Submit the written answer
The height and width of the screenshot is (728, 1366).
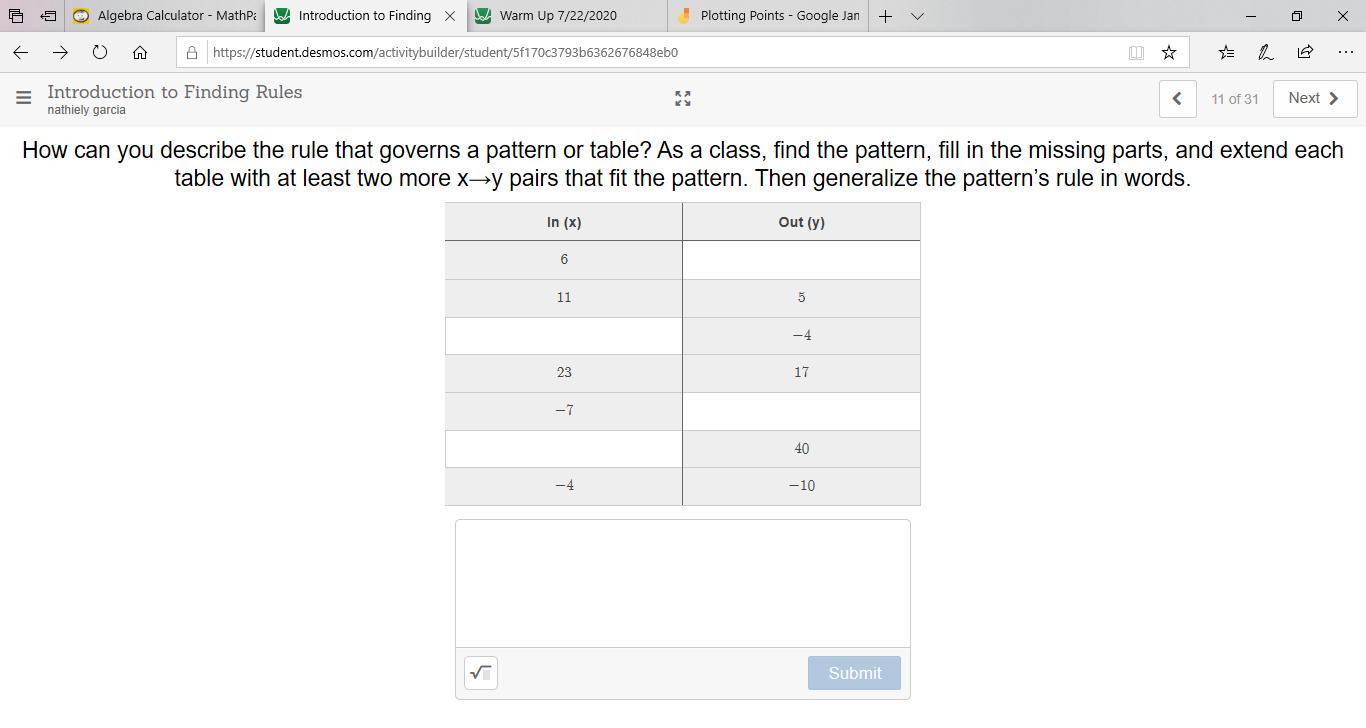coord(854,673)
